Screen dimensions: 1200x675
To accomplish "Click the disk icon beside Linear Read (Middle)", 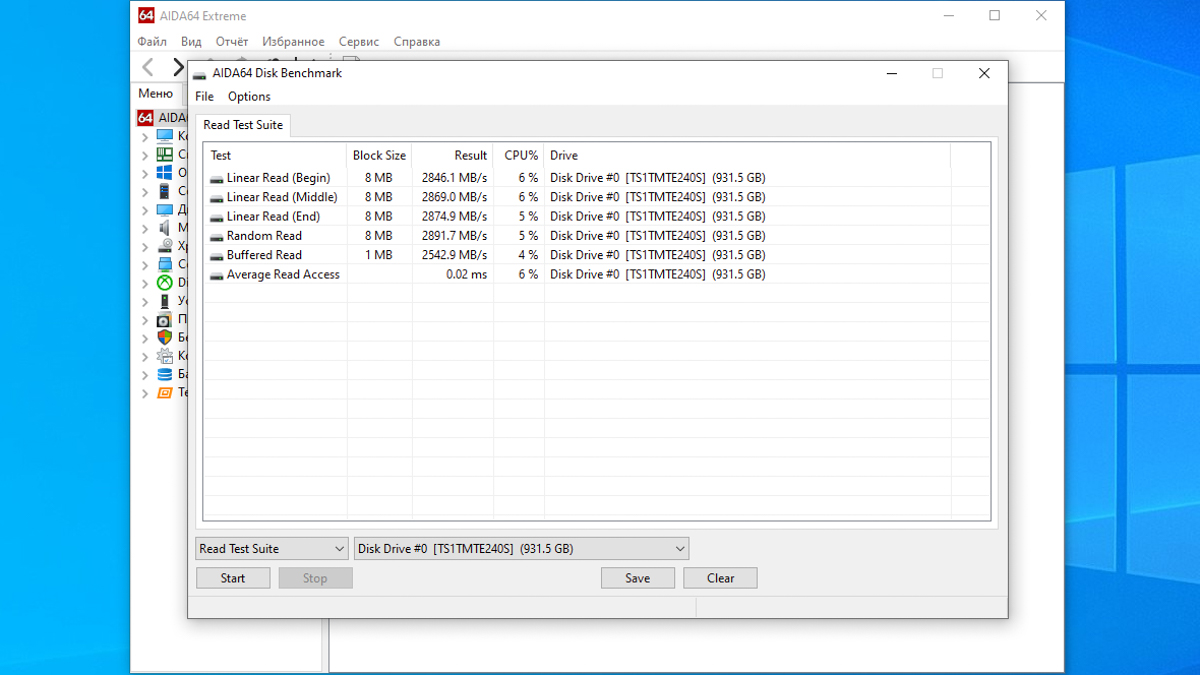I will point(217,198).
